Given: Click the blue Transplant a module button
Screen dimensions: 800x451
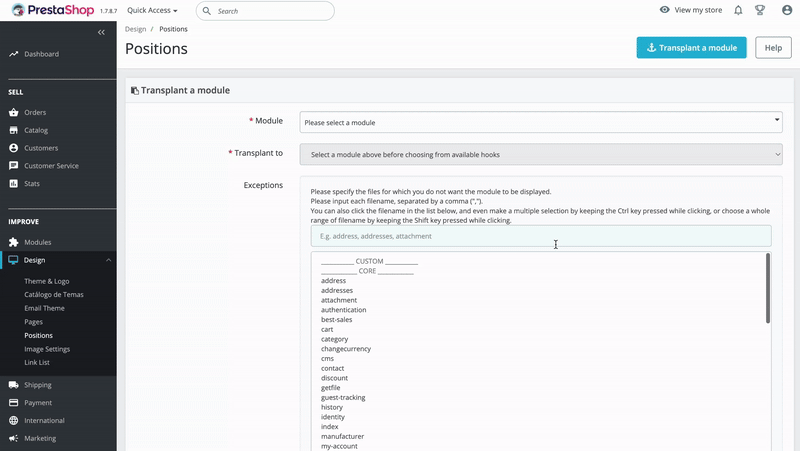Looking at the screenshot, I should point(691,47).
